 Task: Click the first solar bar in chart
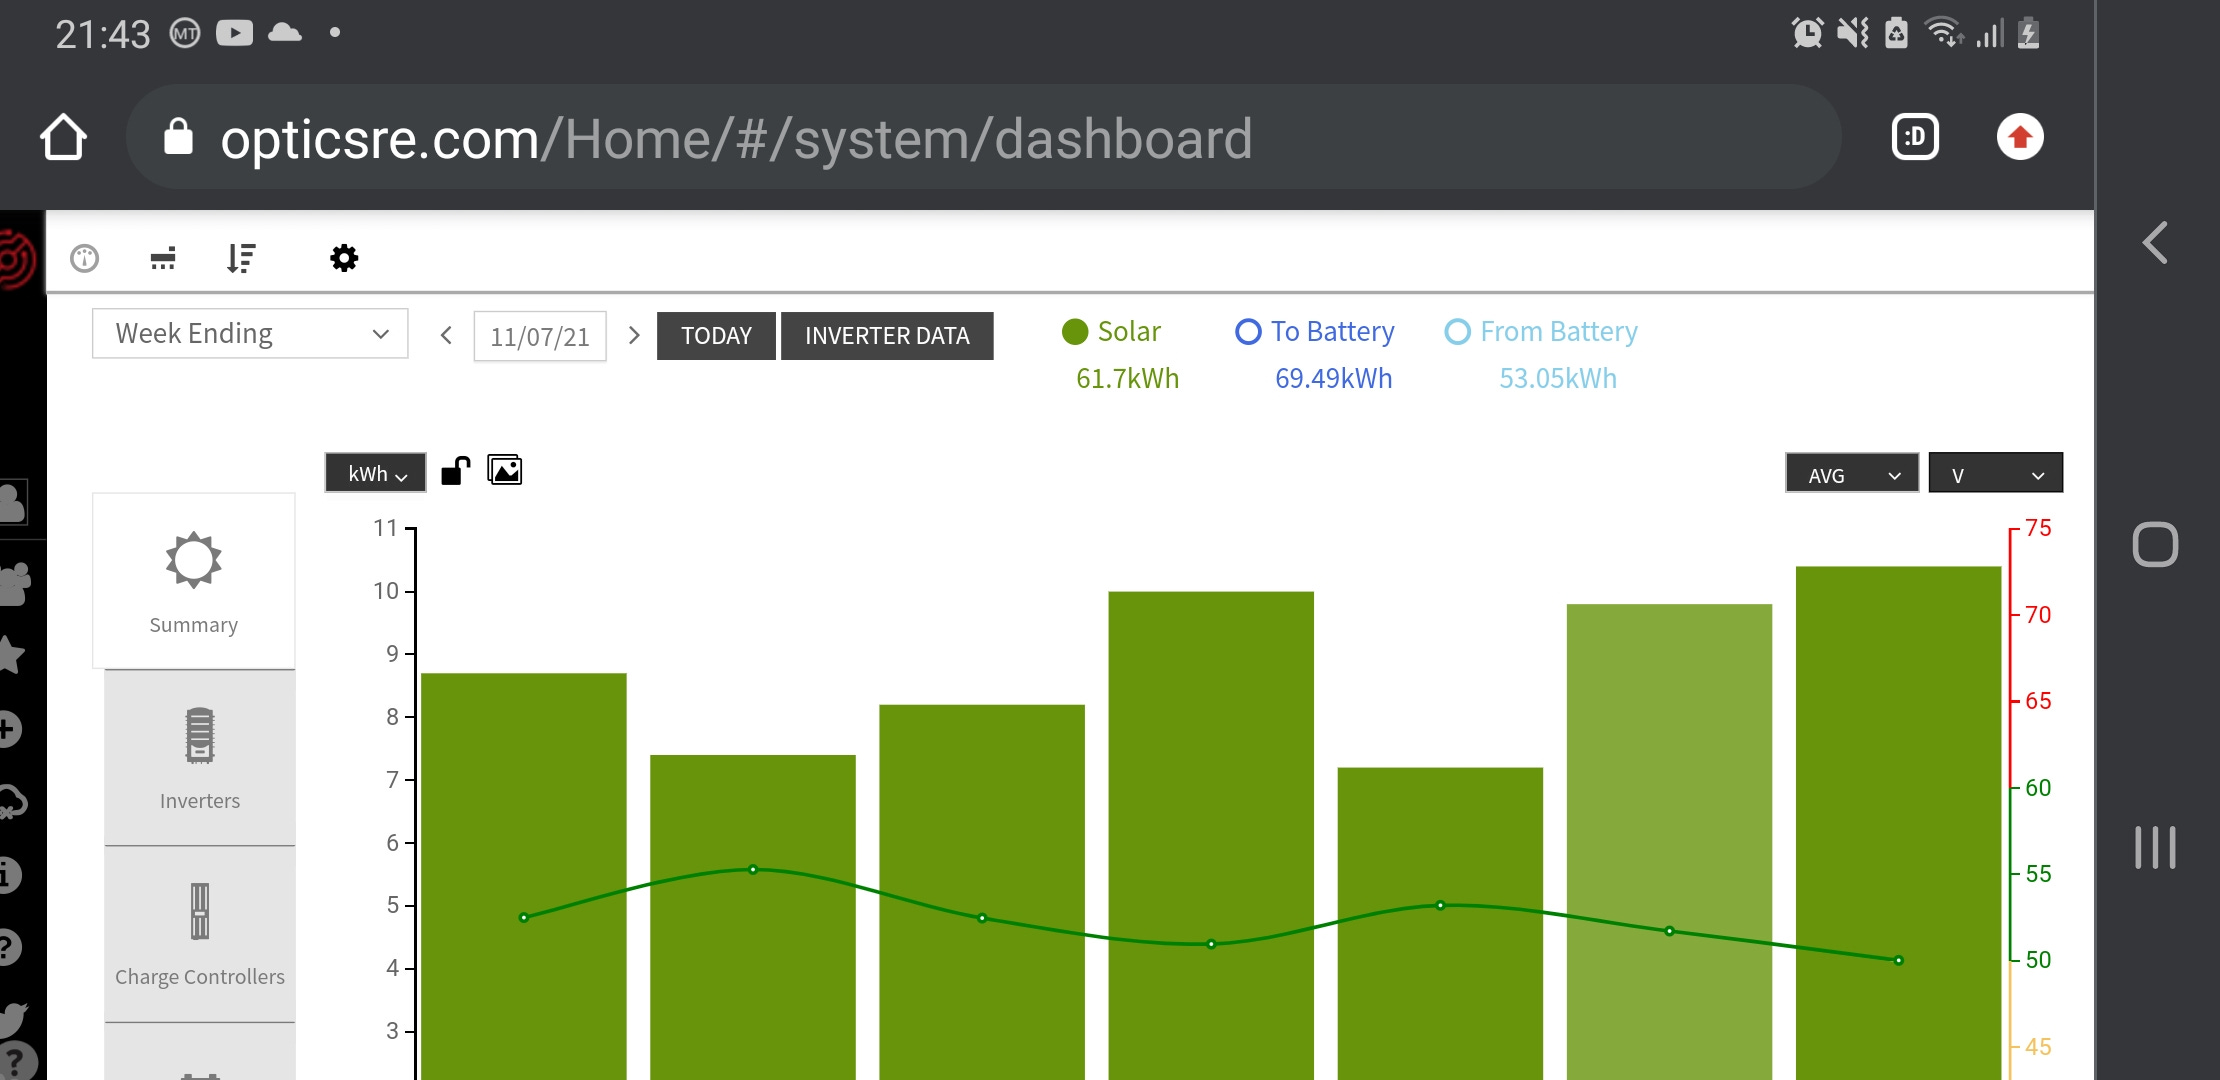click(524, 876)
